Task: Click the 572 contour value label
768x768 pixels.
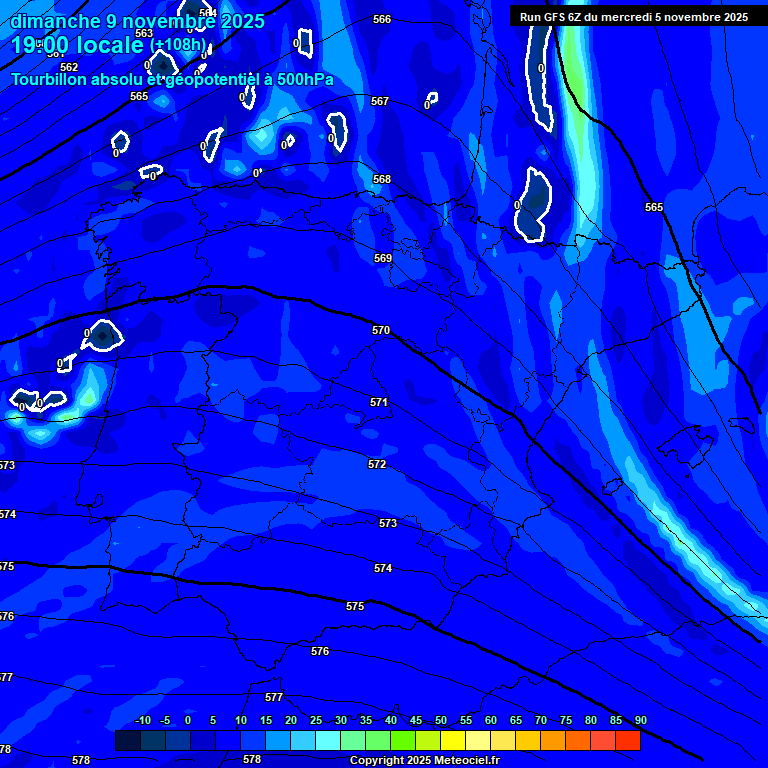Action: [377, 465]
